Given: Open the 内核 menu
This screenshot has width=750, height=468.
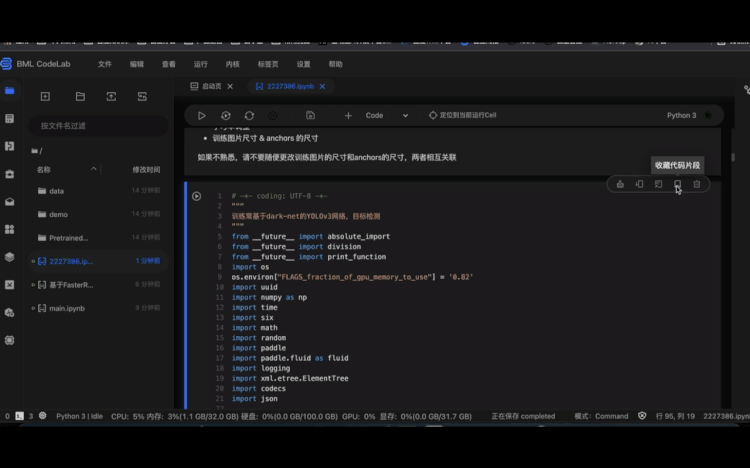Looking at the screenshot, I should tap(232, 64).
